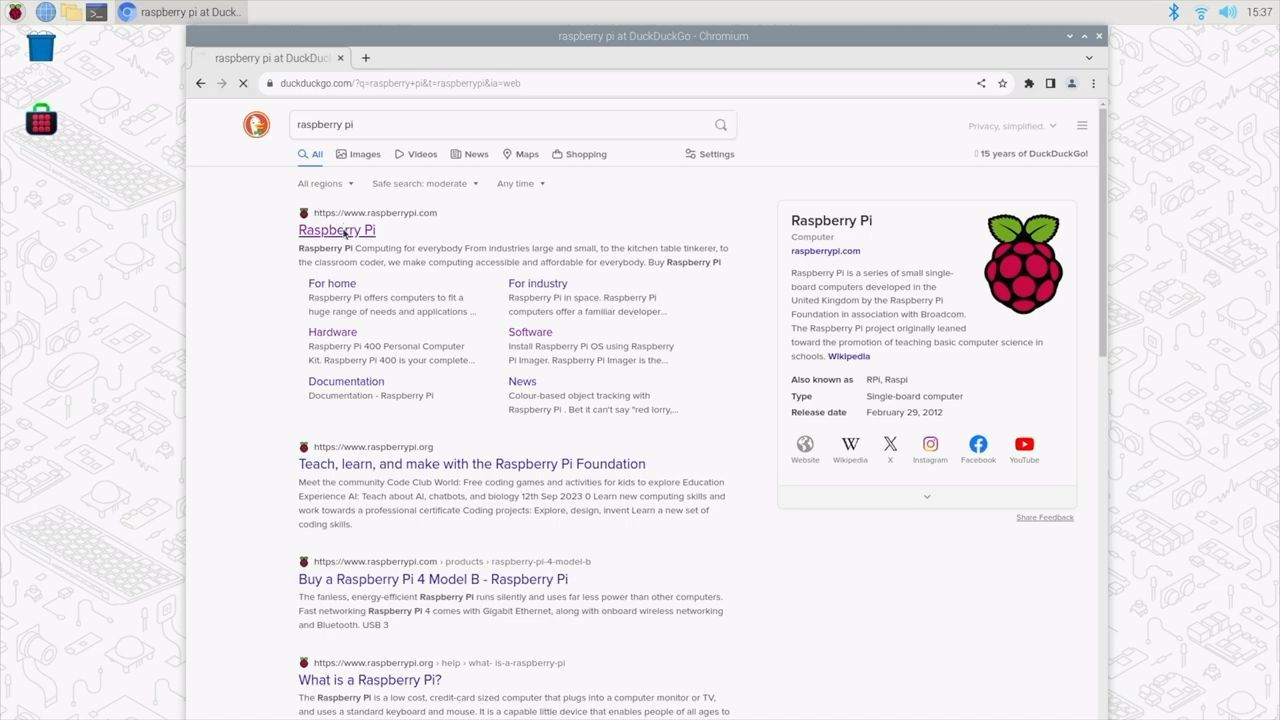Open the News sitelink under Raspberry Pi

(x=522, y=381)
